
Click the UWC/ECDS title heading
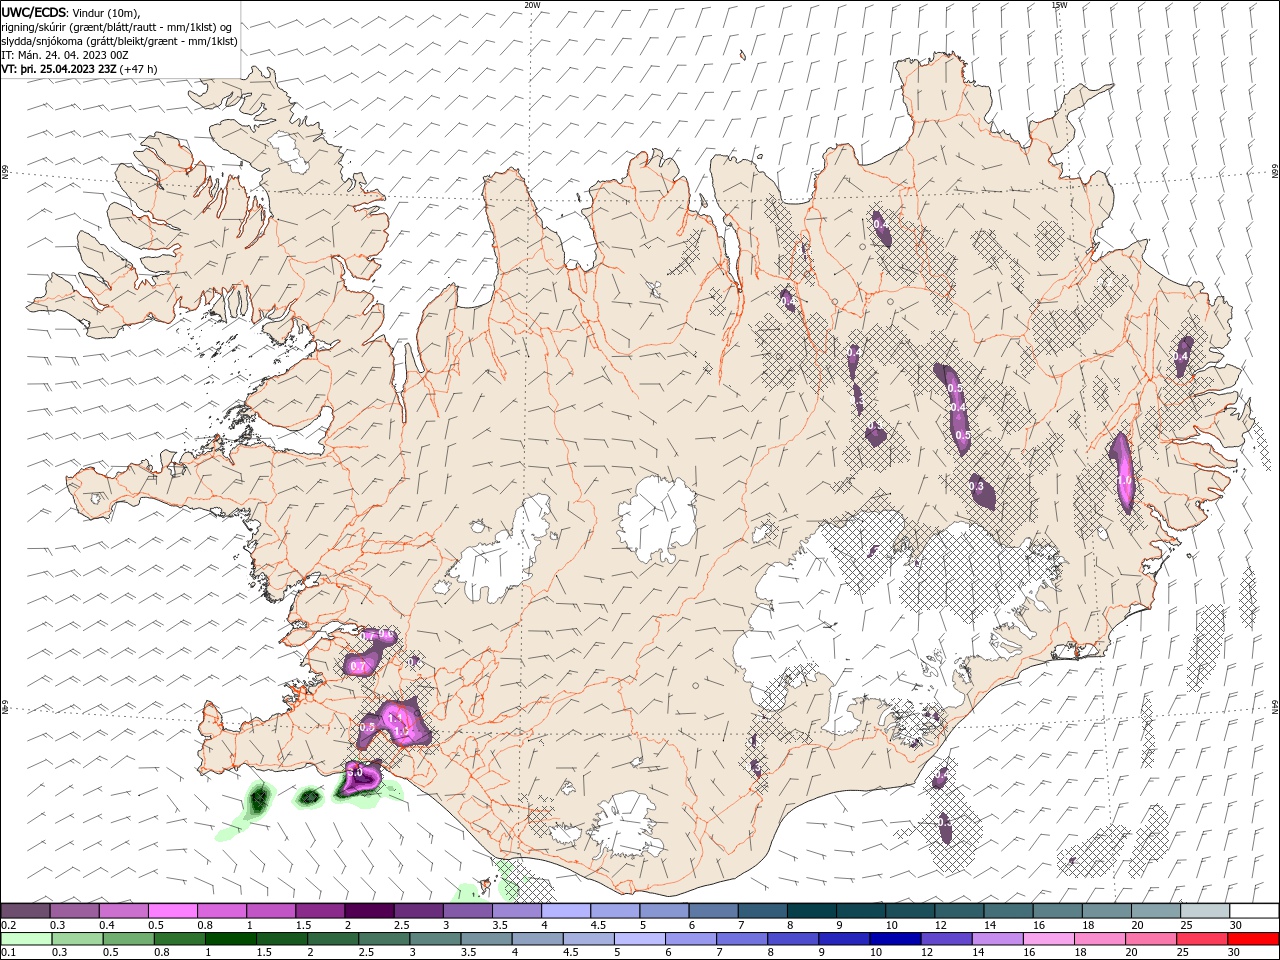point(34,12)
